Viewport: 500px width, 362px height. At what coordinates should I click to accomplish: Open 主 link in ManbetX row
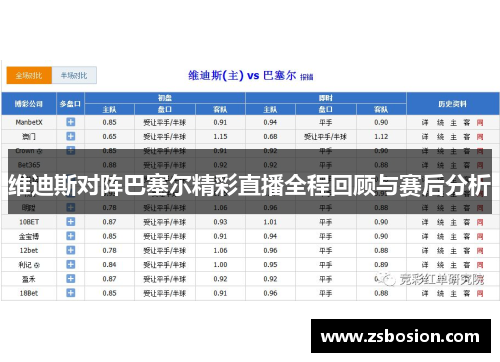[x=454, y=123]
